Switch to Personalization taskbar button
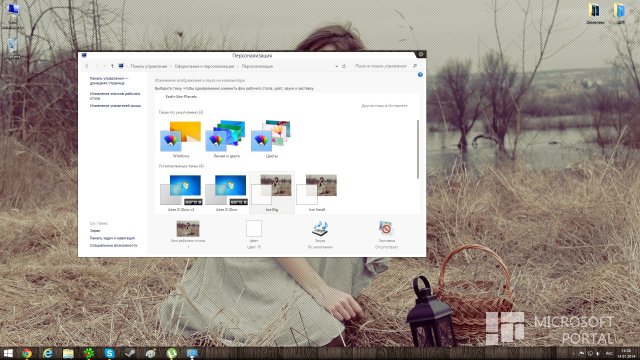The height and width of the screenshot is (360, 640). 192,353
